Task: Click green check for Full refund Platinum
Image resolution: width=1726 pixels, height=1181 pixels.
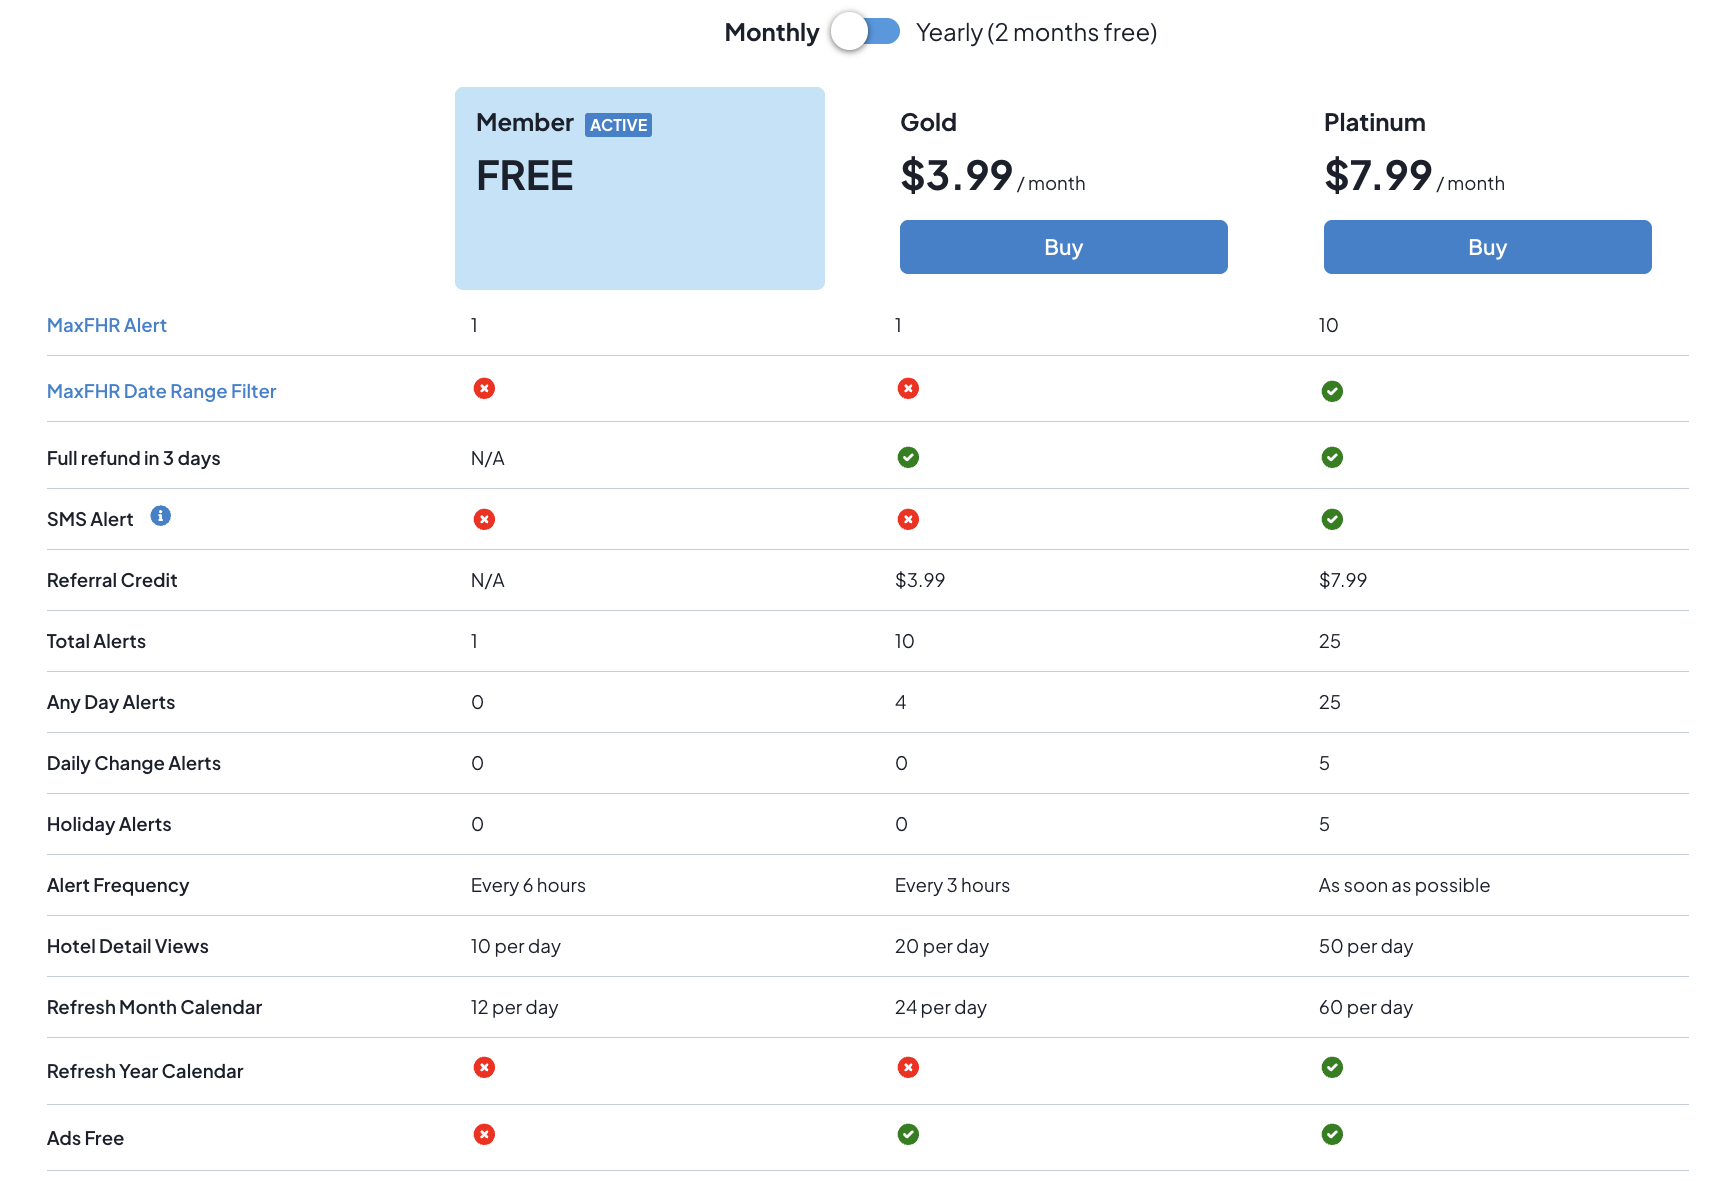Action: click(1332, 457)
